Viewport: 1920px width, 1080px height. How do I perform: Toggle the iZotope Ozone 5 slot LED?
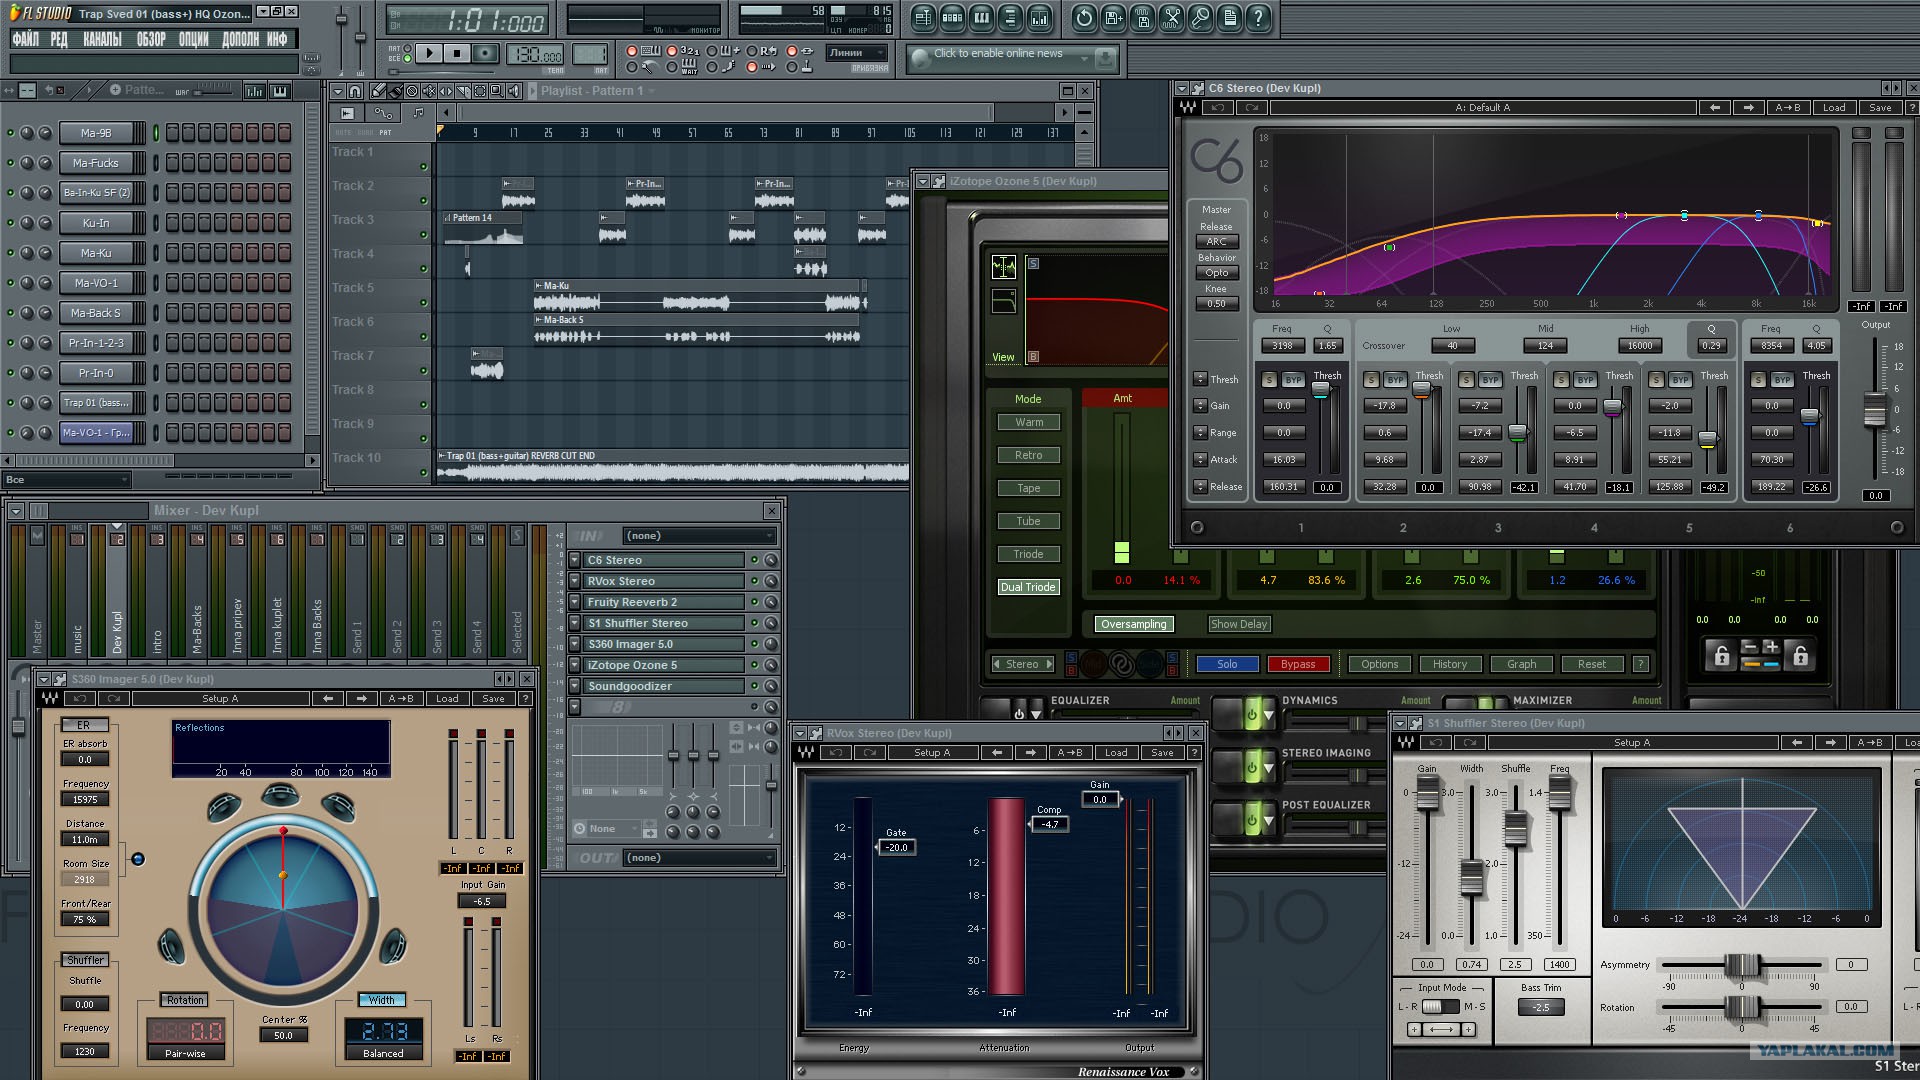click(754, 665)
